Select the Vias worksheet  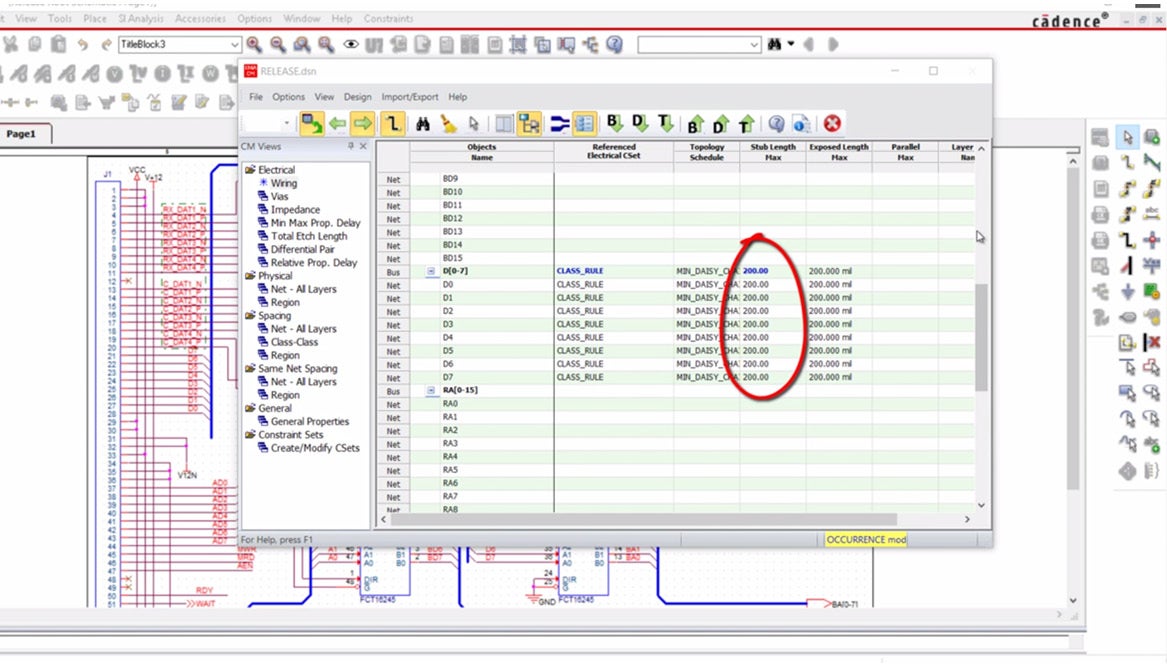pyautogui.click(x=279, y=197)
